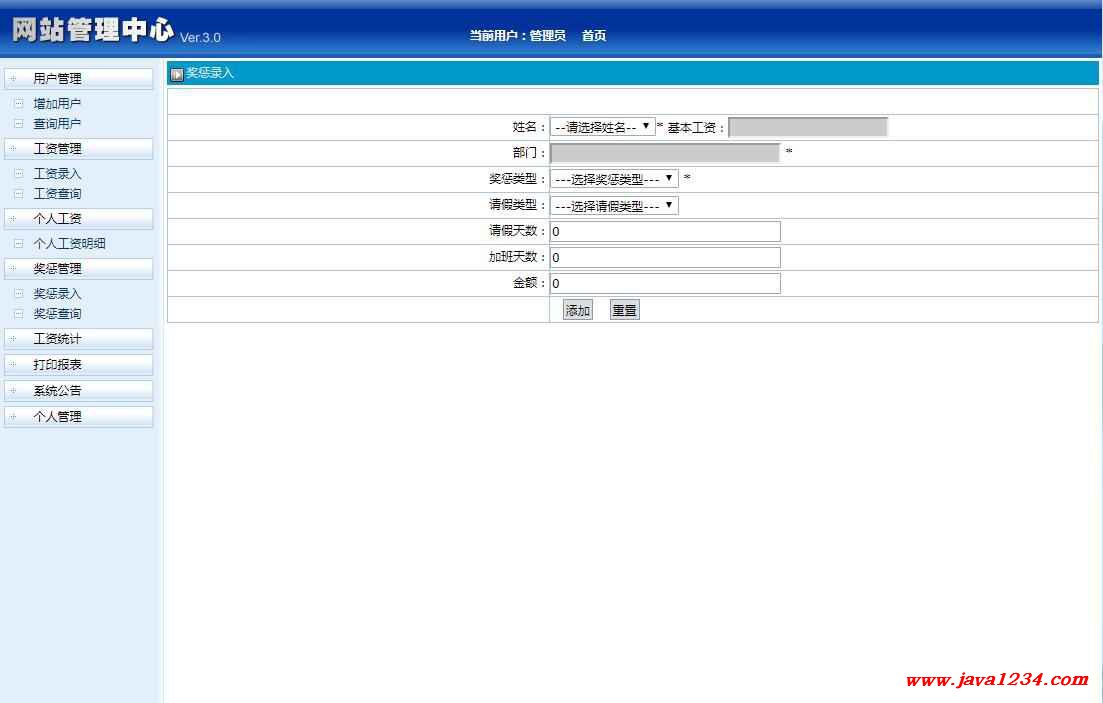Expand the 系统公告 menu section

pyautogui.click(x=78, y=391)
